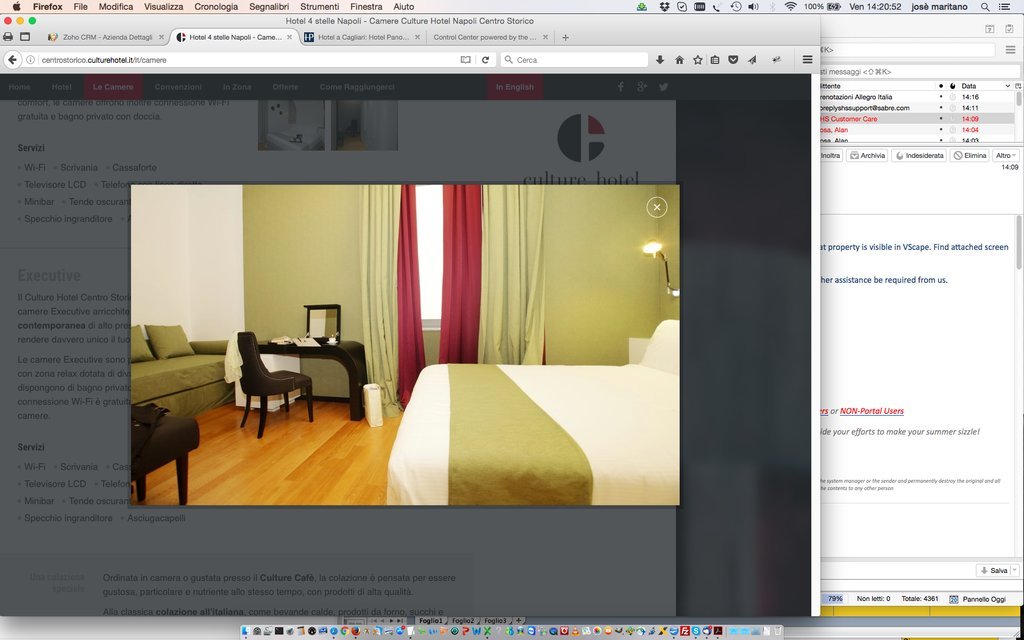Image resolution: width=1024 pixels, height=640 pixels.
Task: Select Foglio2 sheet tab
Action: [463, 620]
